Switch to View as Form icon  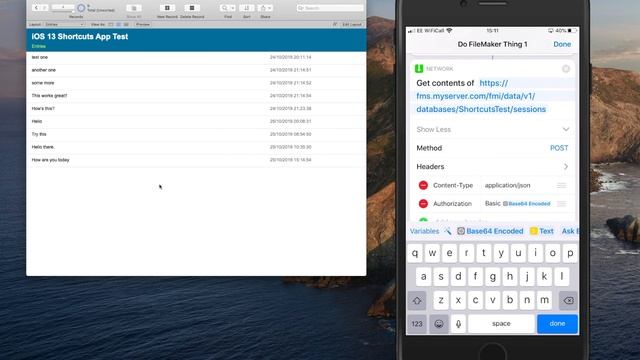tap(111, 24)
